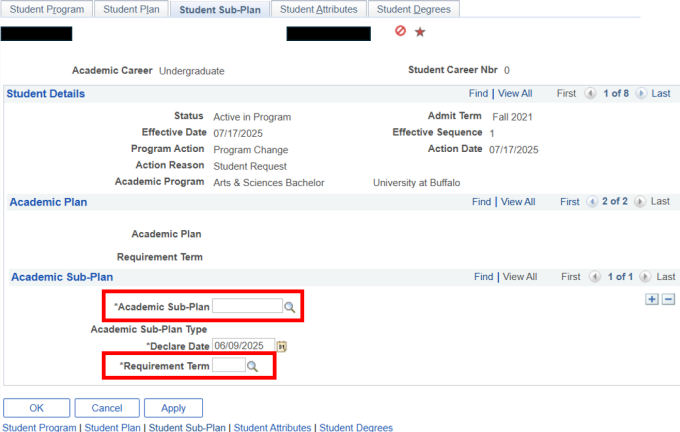Select the Student Degrees tab
Screen dimensions: 680x432
pos(414,9)
